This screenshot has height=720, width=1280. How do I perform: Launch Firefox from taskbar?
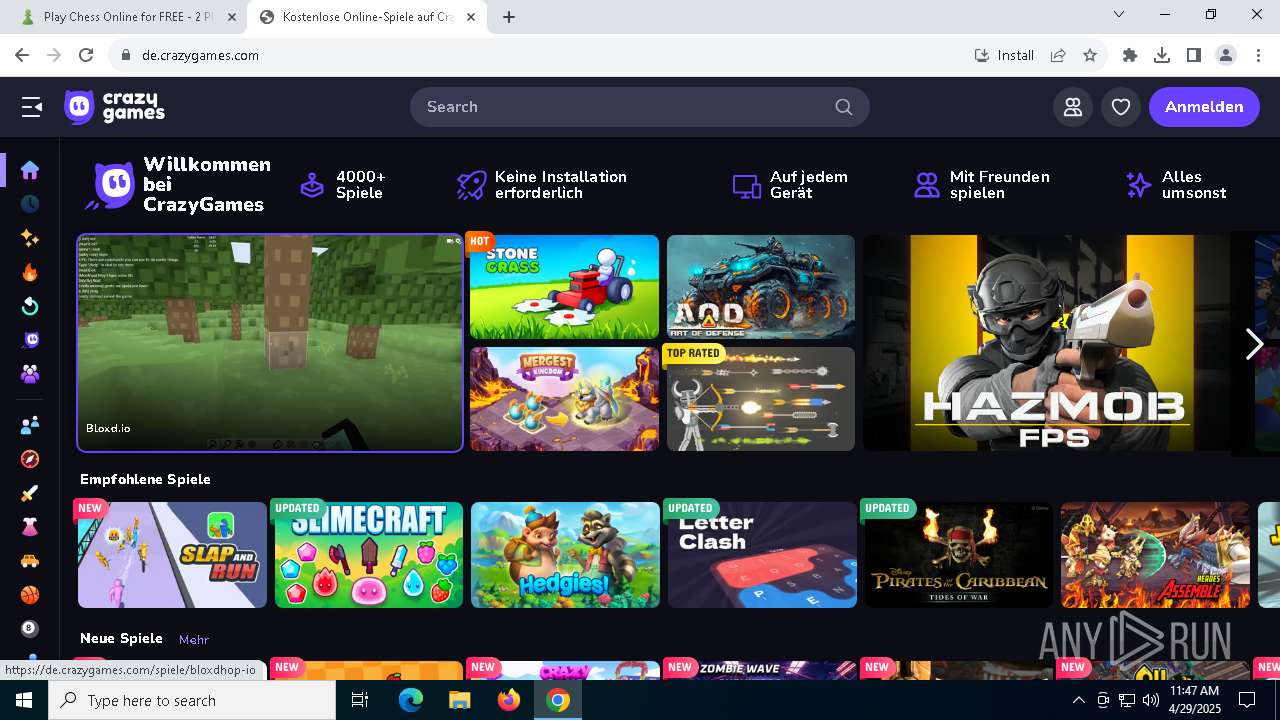pyautogui.click(x=509, y=700)
